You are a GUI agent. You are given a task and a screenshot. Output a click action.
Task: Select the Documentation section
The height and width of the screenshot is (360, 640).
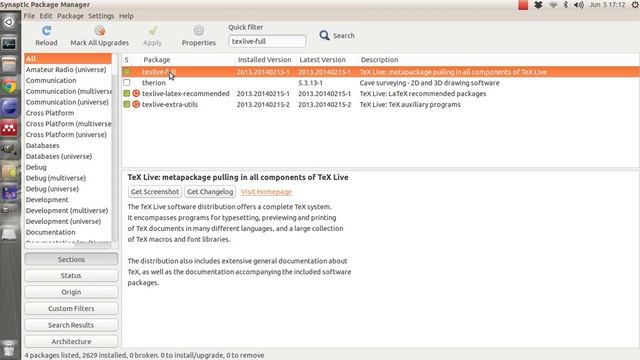tap(68, 232)
